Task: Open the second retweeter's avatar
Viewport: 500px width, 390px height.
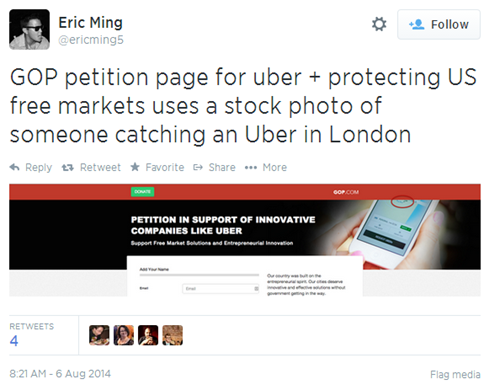Action: (124, 335)
